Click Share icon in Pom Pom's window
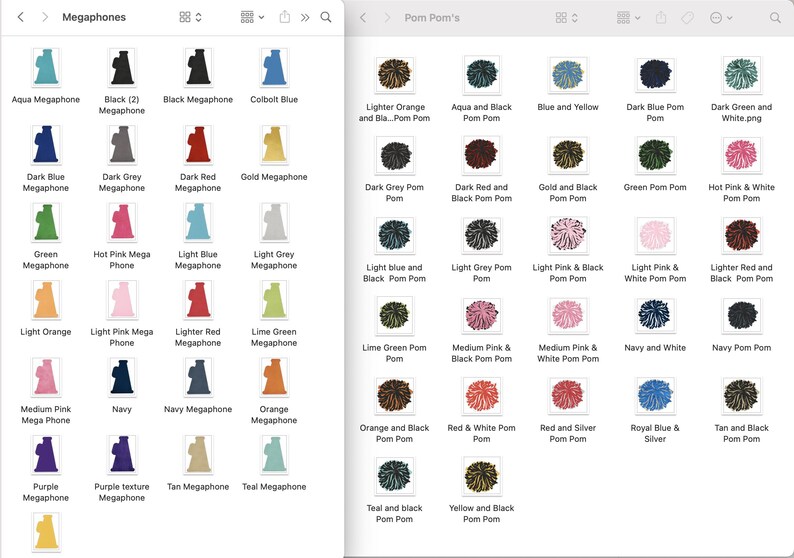794x558 pixels. [x=661, y=18]
